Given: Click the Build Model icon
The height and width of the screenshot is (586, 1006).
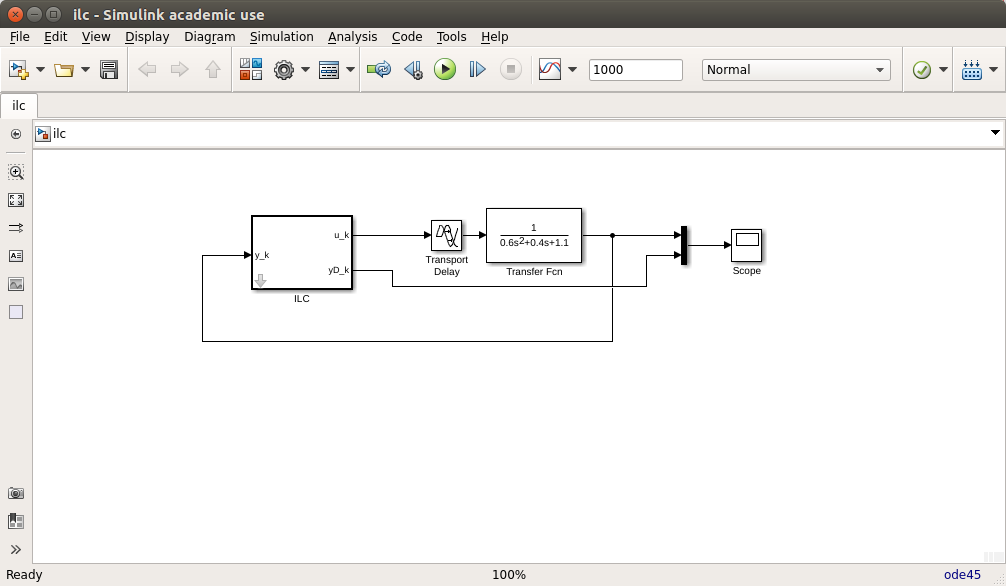Looking at the screenshot, I should coord(972,69).
